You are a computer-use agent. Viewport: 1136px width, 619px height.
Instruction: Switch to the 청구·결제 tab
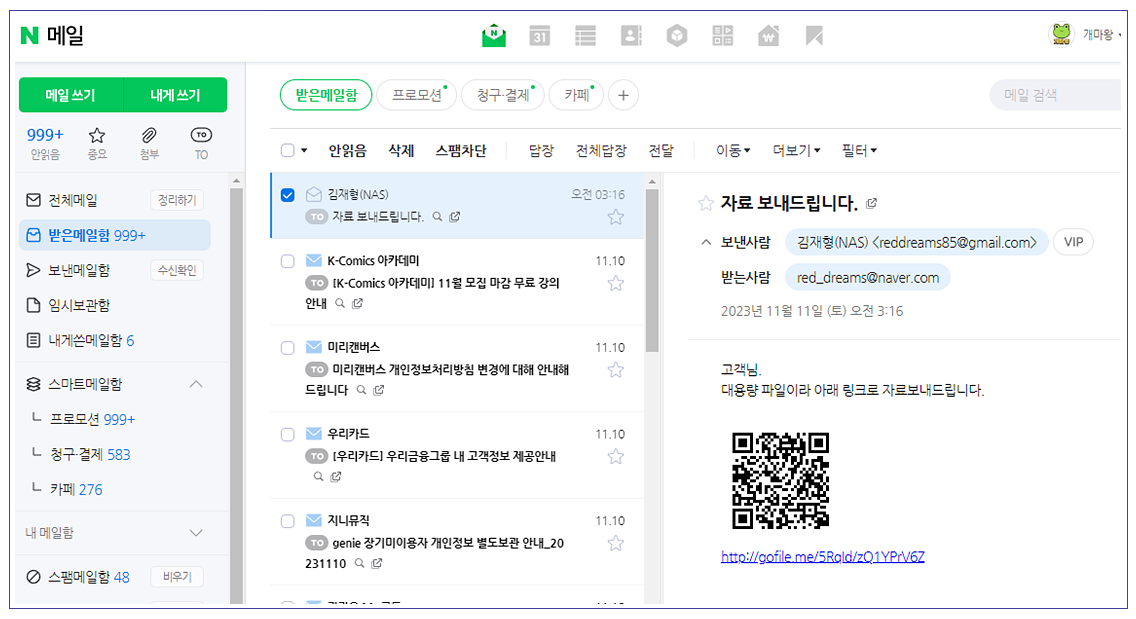[503, 95]
